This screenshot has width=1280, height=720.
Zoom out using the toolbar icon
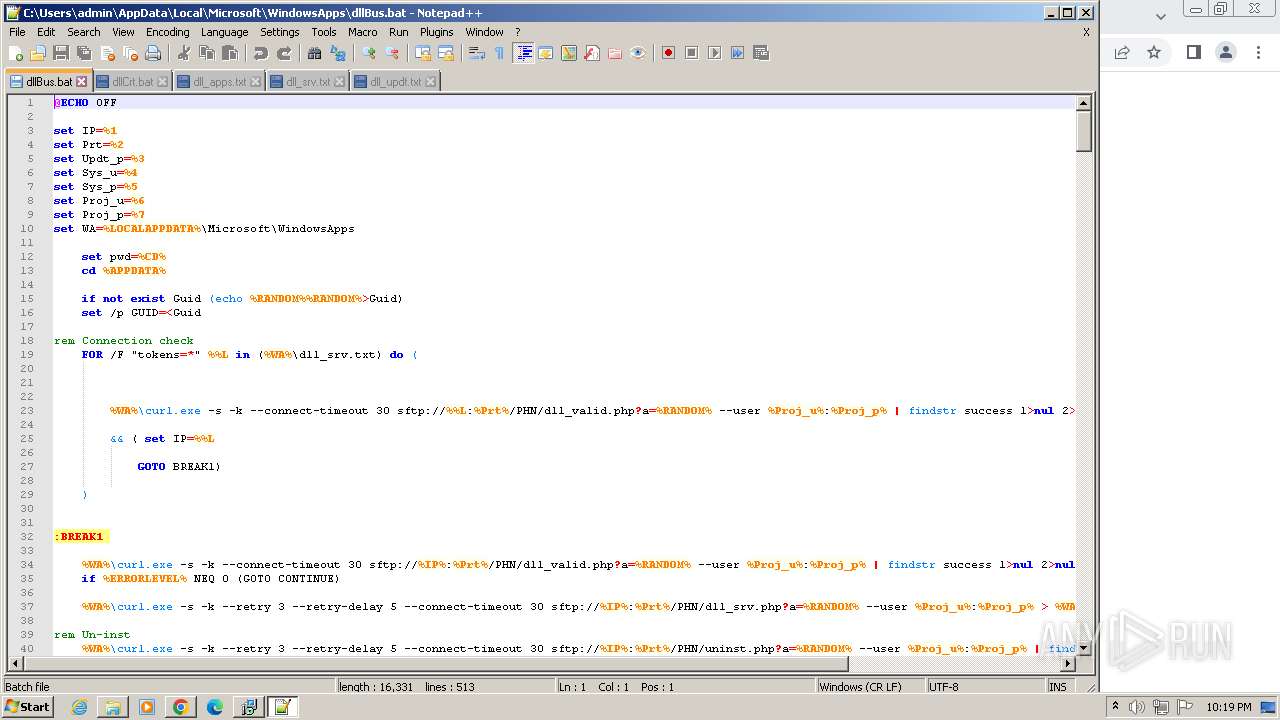pos(392,53)
